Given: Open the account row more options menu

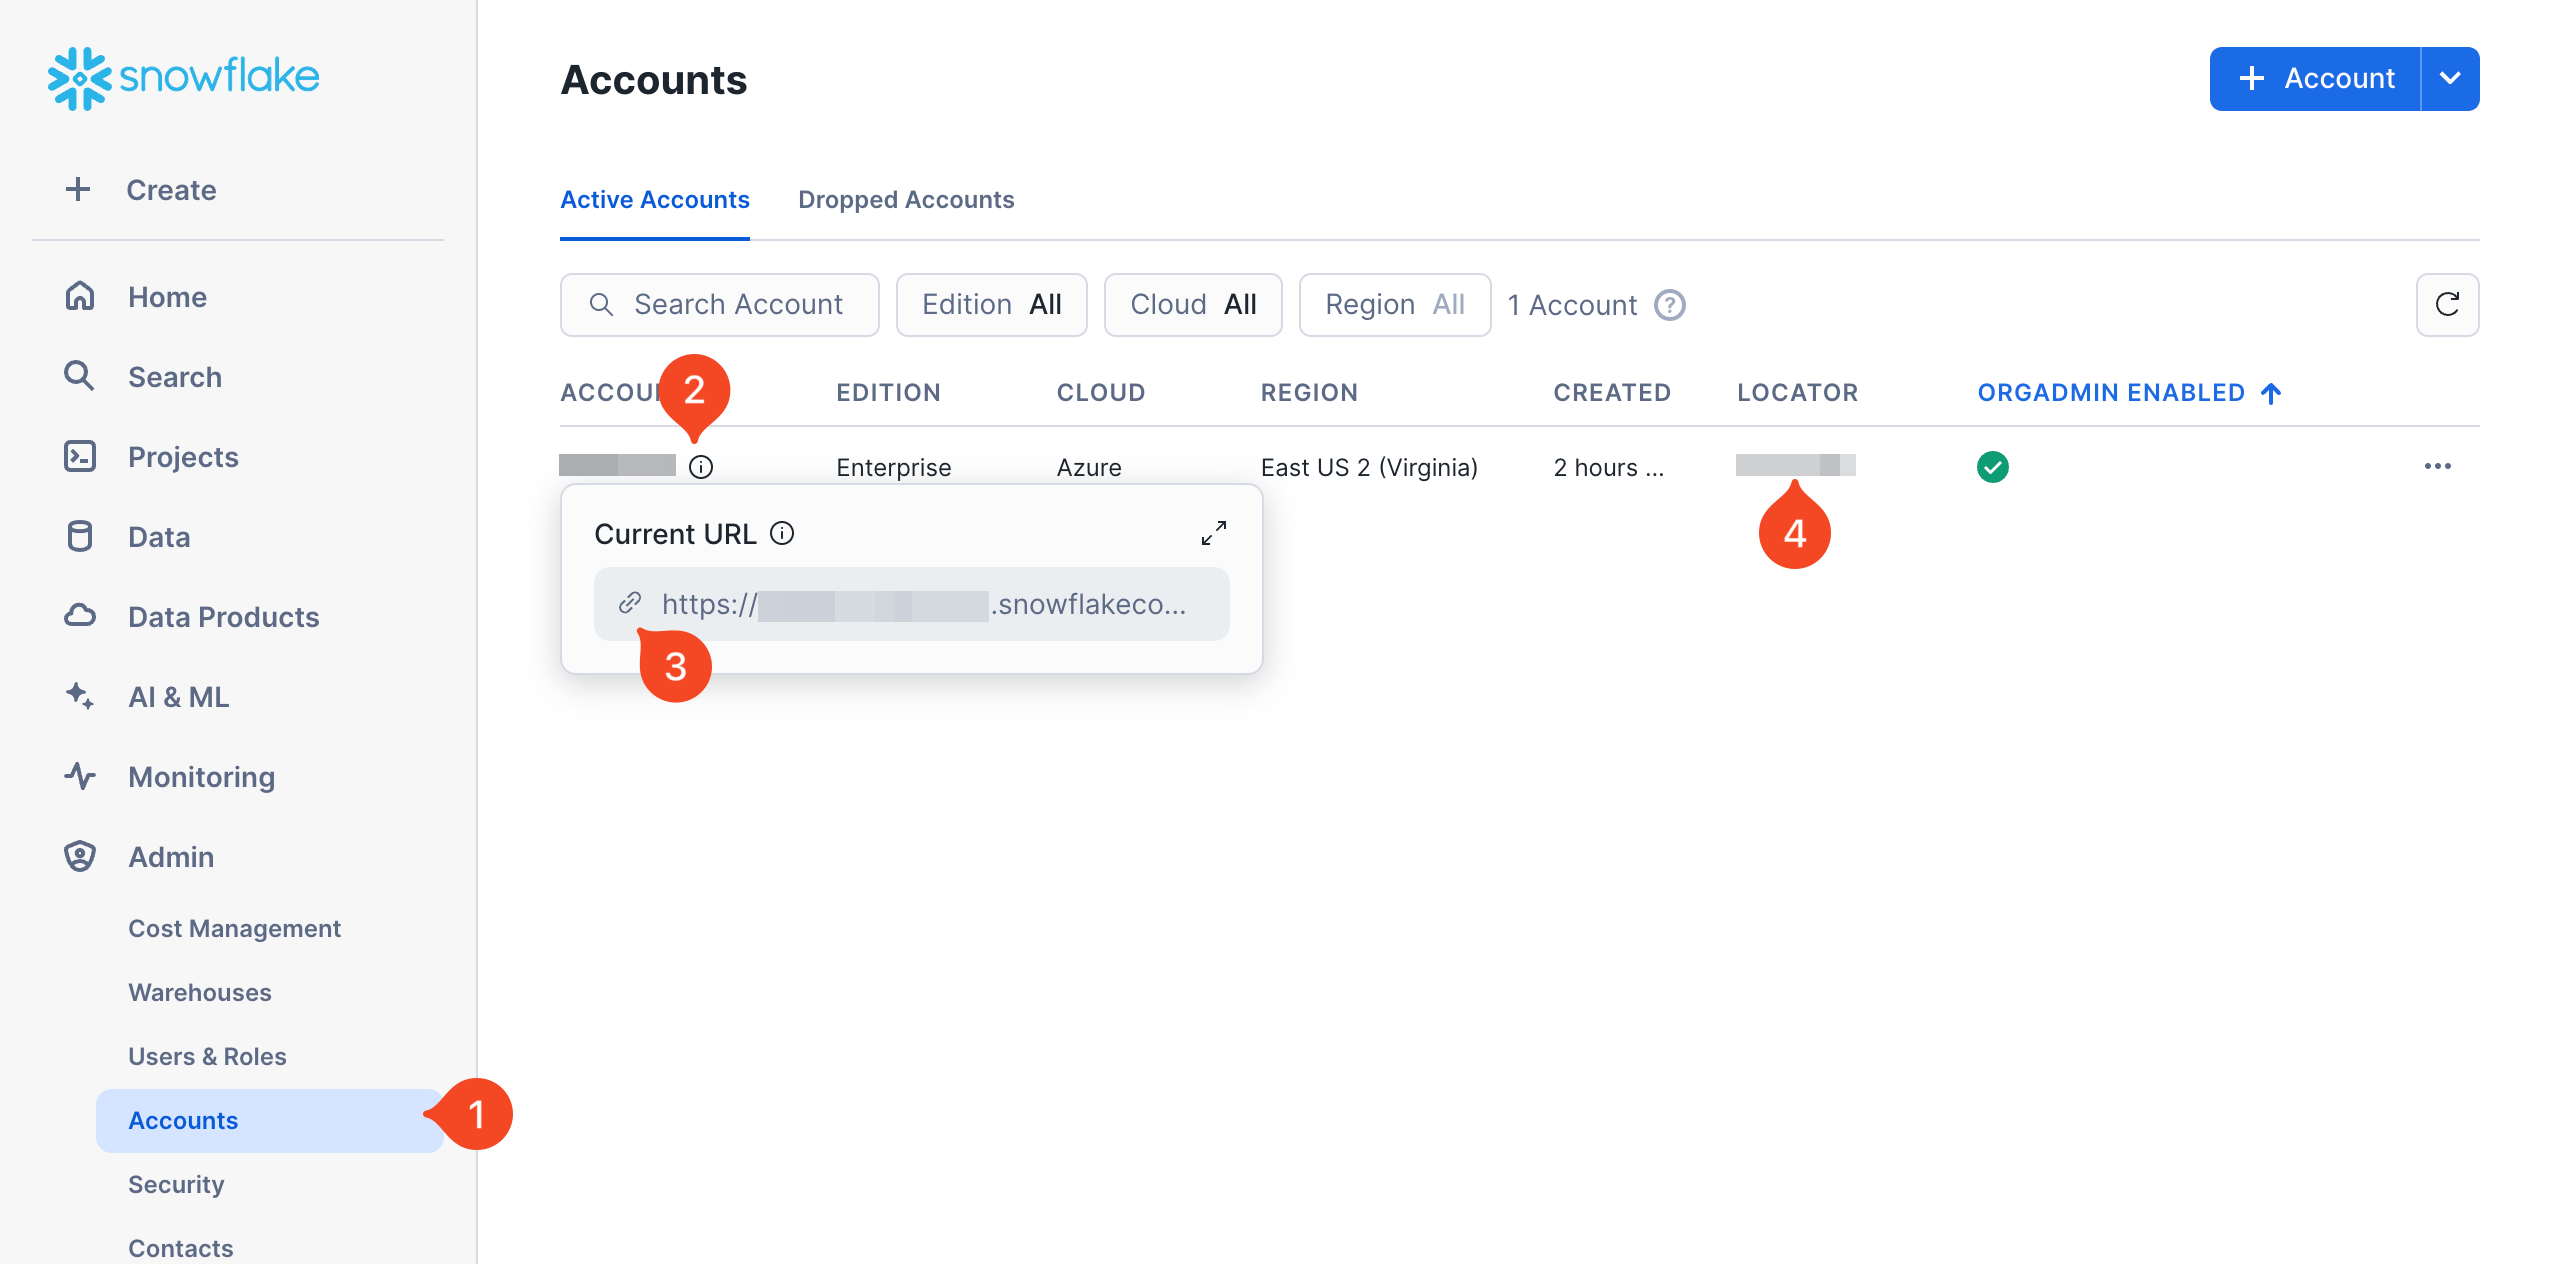Looking at the screenshot, I should coord(2438,467).
